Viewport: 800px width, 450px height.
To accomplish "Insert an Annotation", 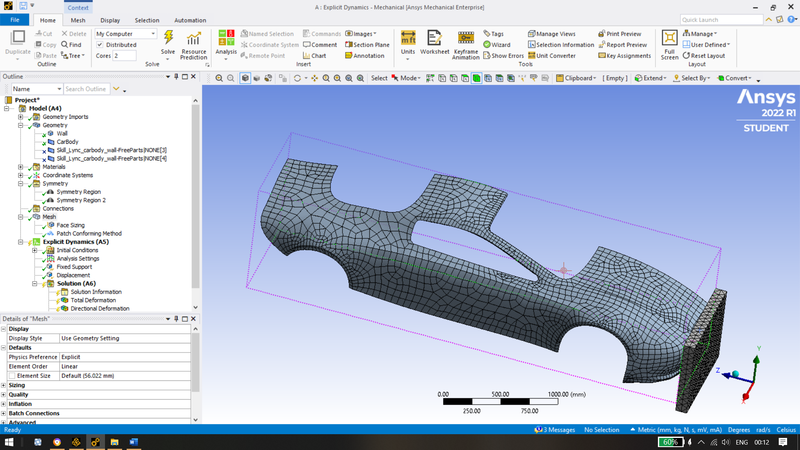I will pyautogui.click(x=365, y=56).
